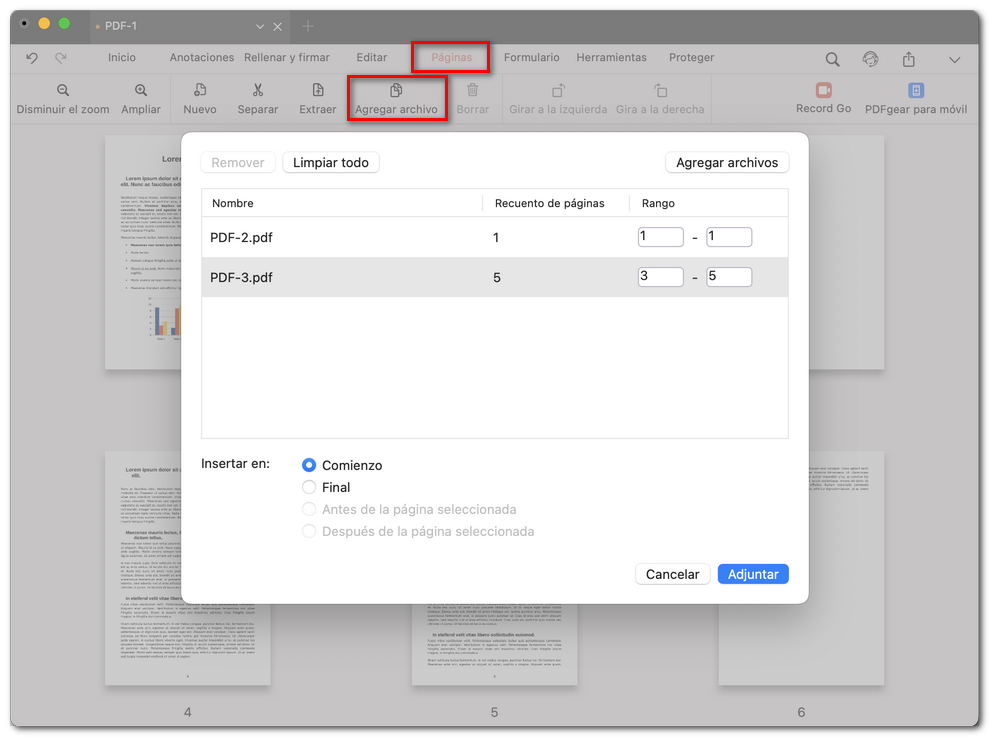This screenshot has height=737, width=990.
Task: Click the Separar scissors icon
Action: coord(258,90)
